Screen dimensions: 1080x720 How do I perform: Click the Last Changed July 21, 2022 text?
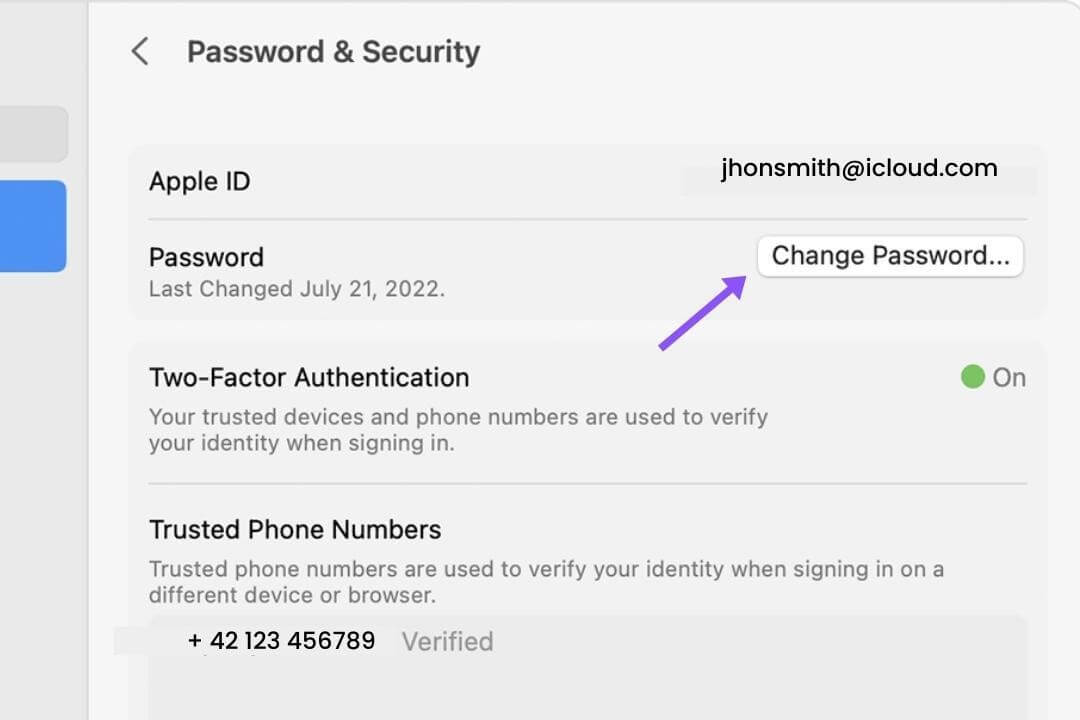[296, 289]
